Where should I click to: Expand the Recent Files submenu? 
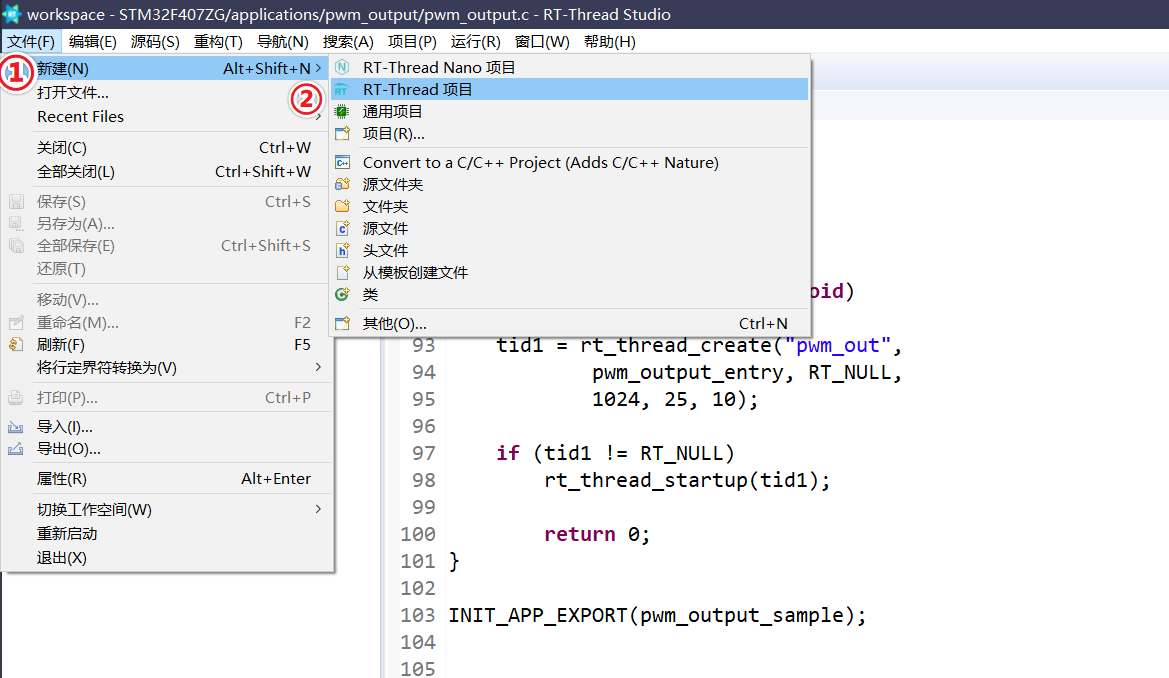click(x=80, y=117)
